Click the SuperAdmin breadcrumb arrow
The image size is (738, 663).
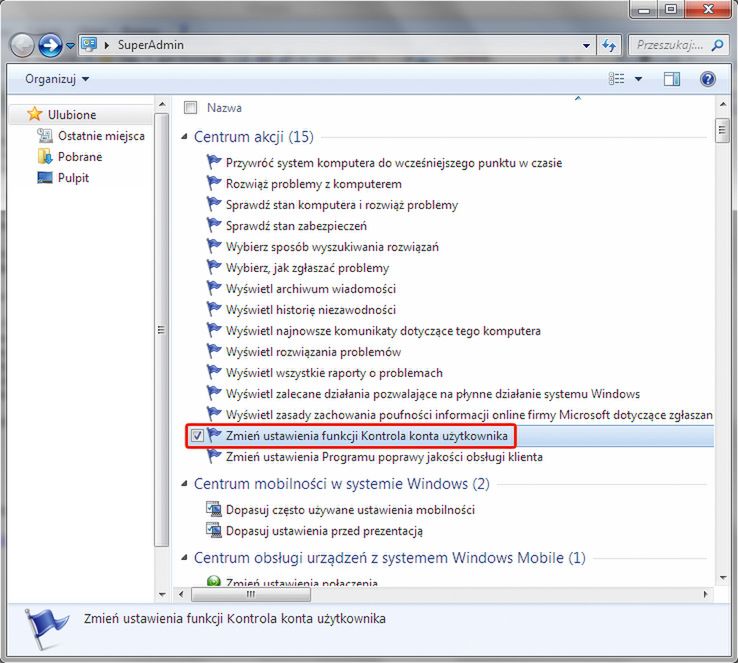(107, 45)
